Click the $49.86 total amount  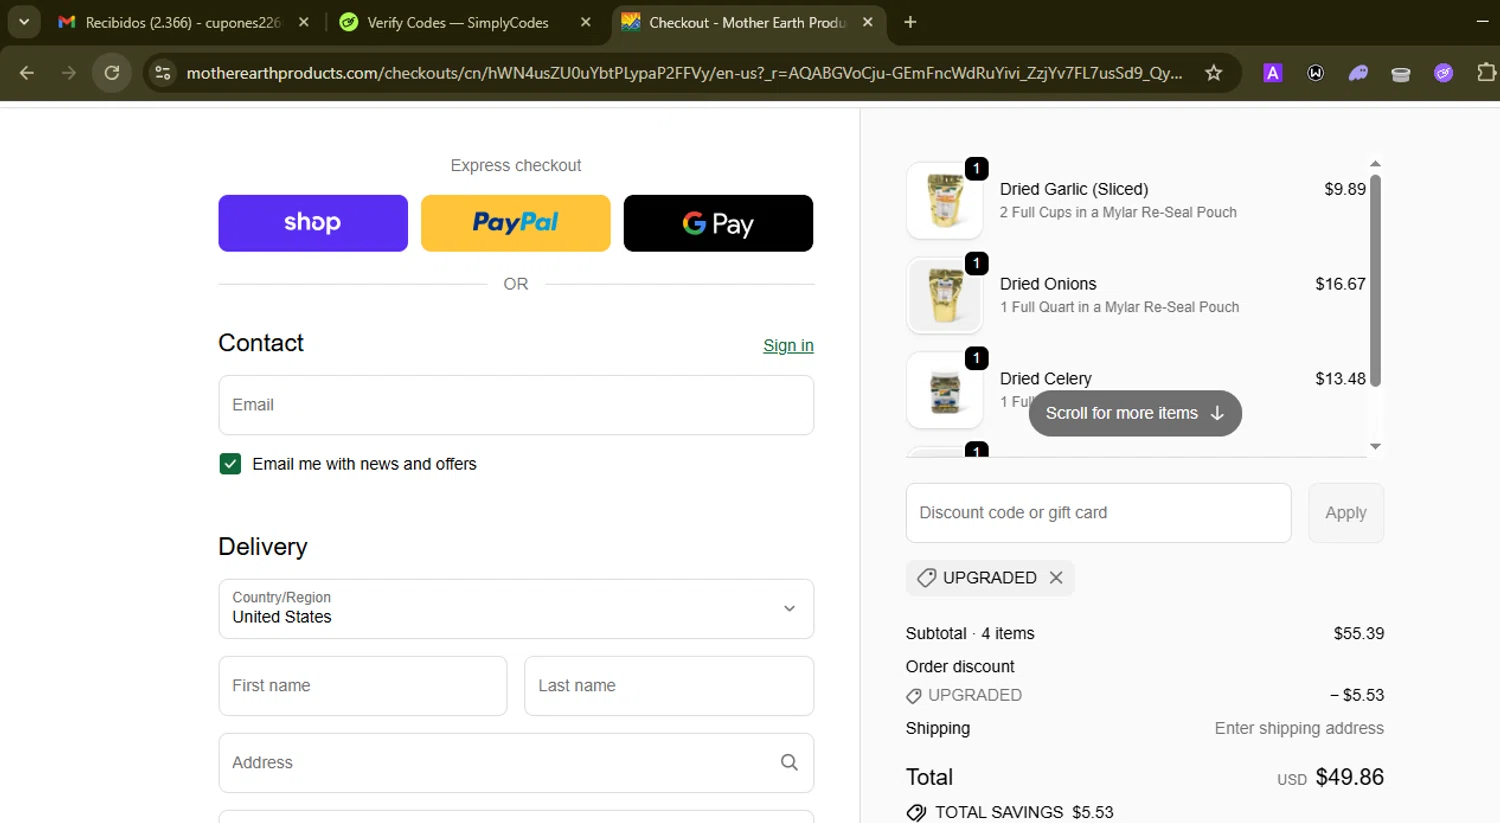click(1349, 777)
